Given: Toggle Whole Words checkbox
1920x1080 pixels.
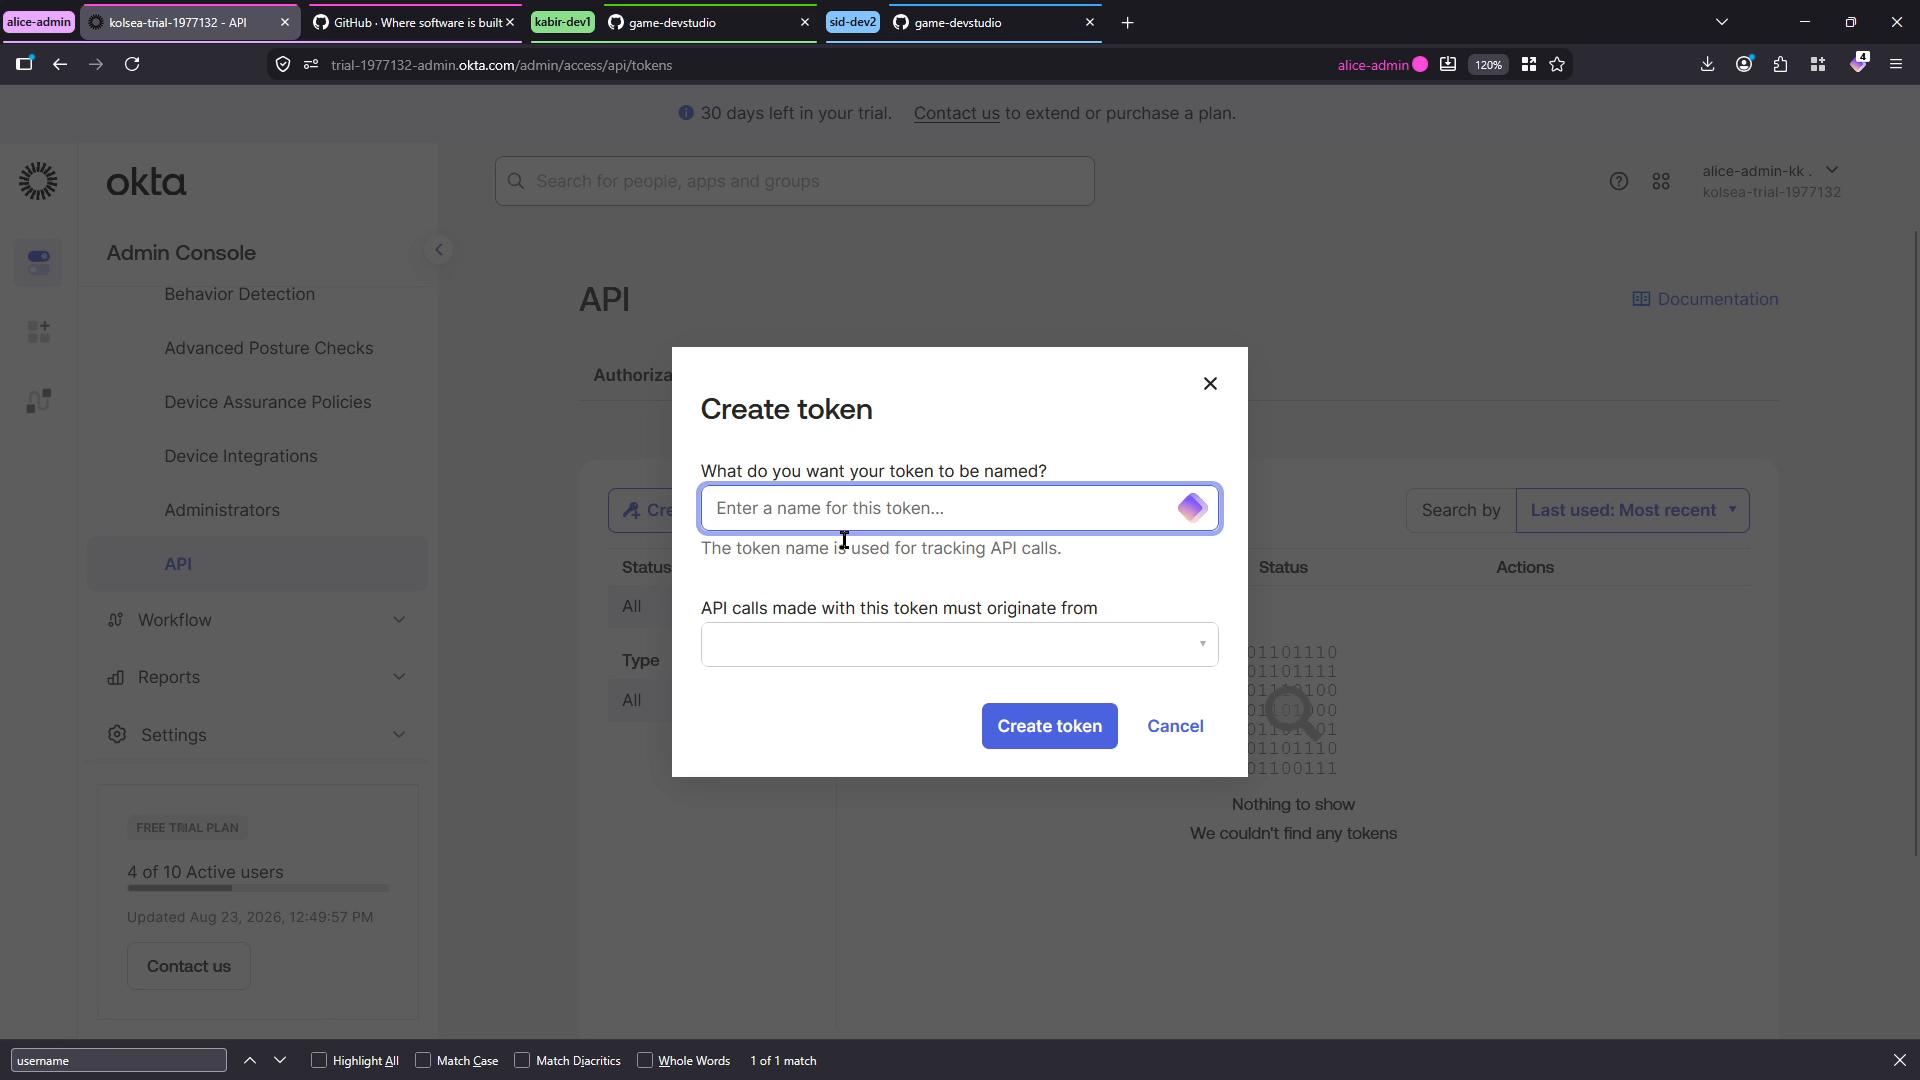Looking at the screenshot, I should tap(645, 1060).
